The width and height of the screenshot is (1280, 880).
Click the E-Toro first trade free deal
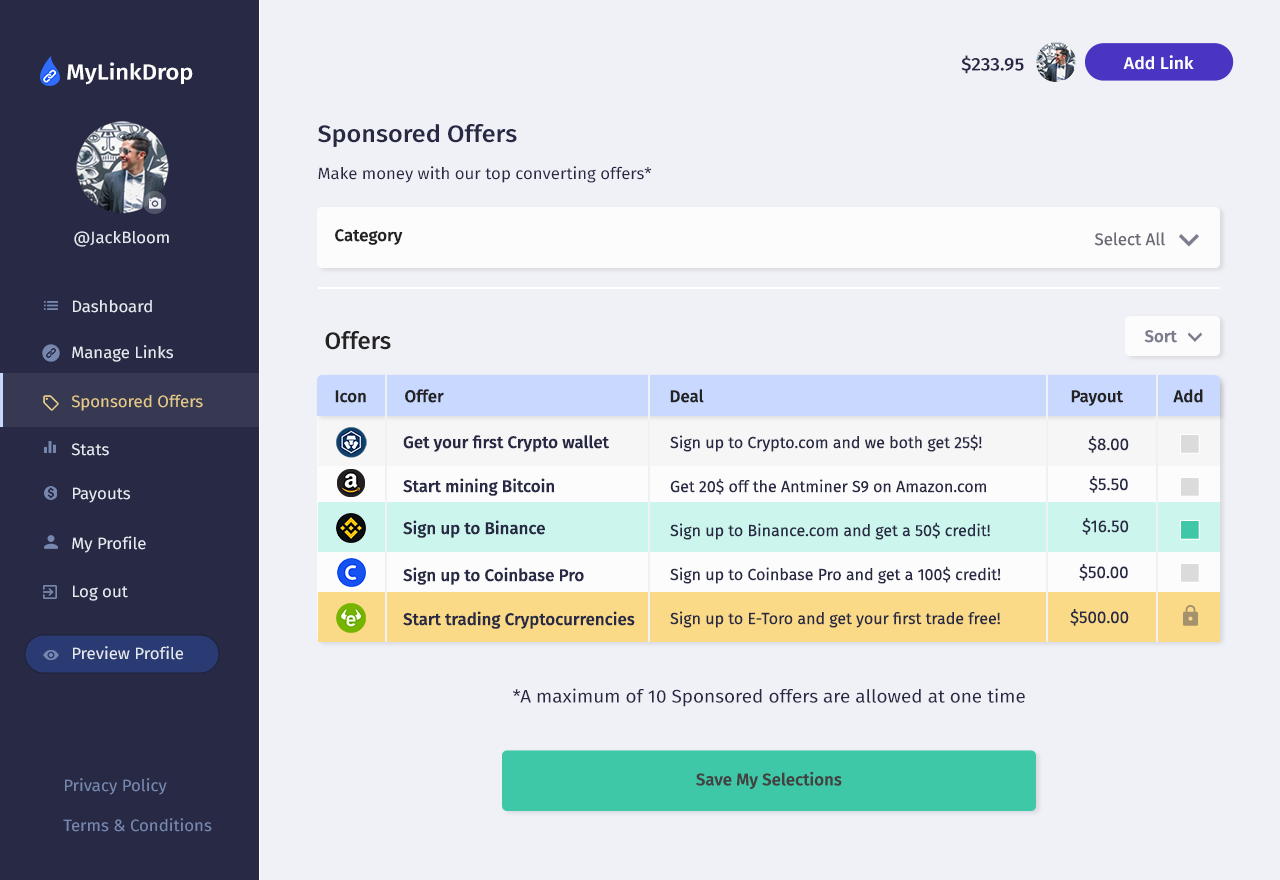(x=835, y=619)
